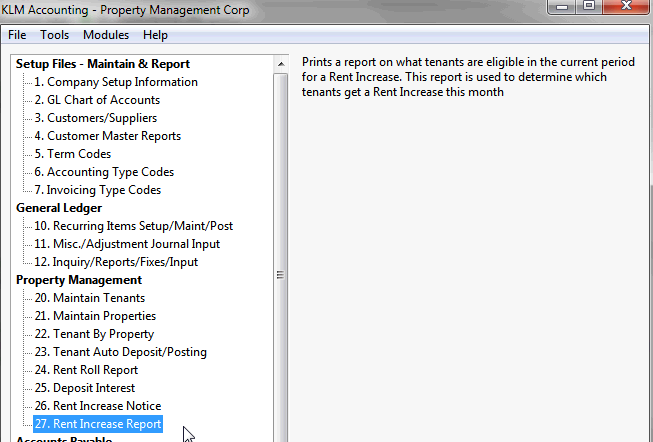Choose 22. Tenant By Property
Screen dimensions: 653x442
[x=94, y=334]
